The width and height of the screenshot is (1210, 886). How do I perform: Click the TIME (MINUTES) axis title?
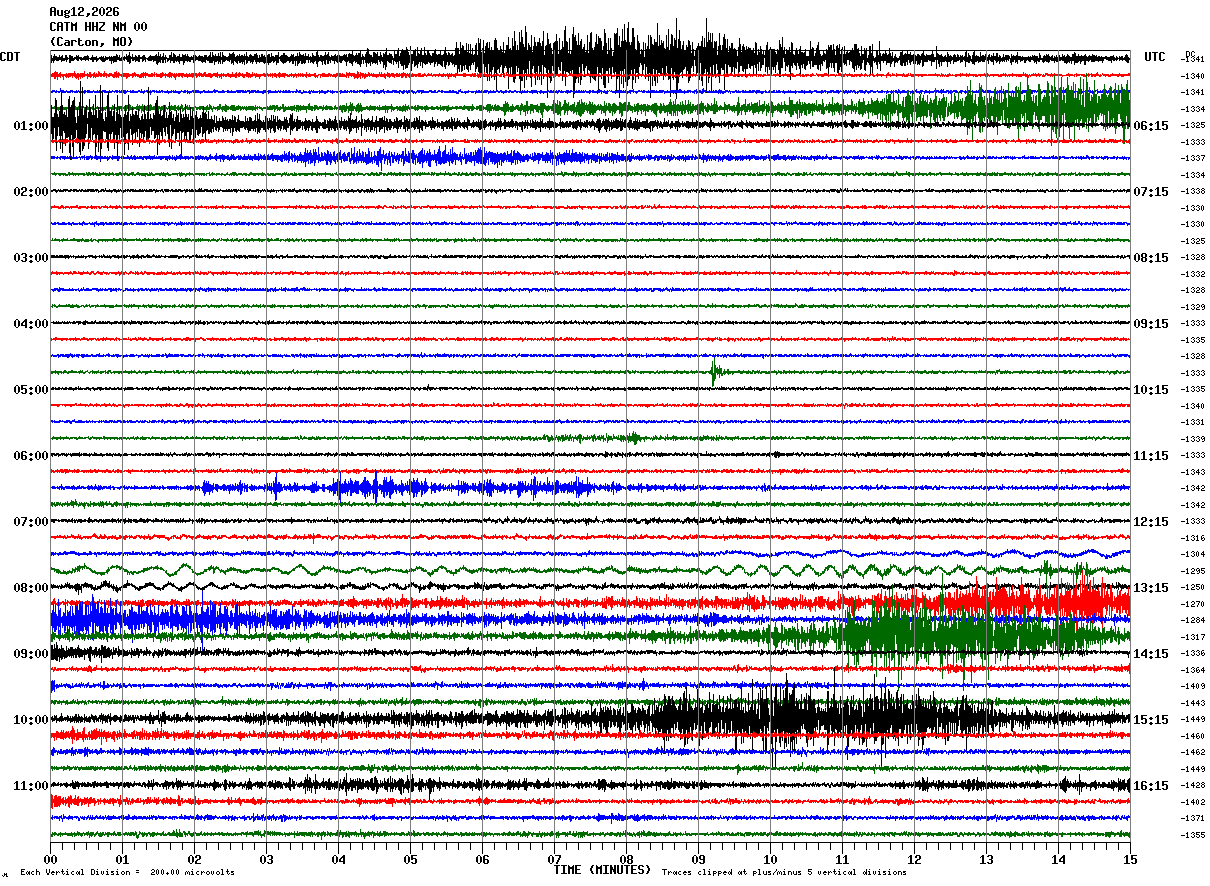(x=602, y=870)
